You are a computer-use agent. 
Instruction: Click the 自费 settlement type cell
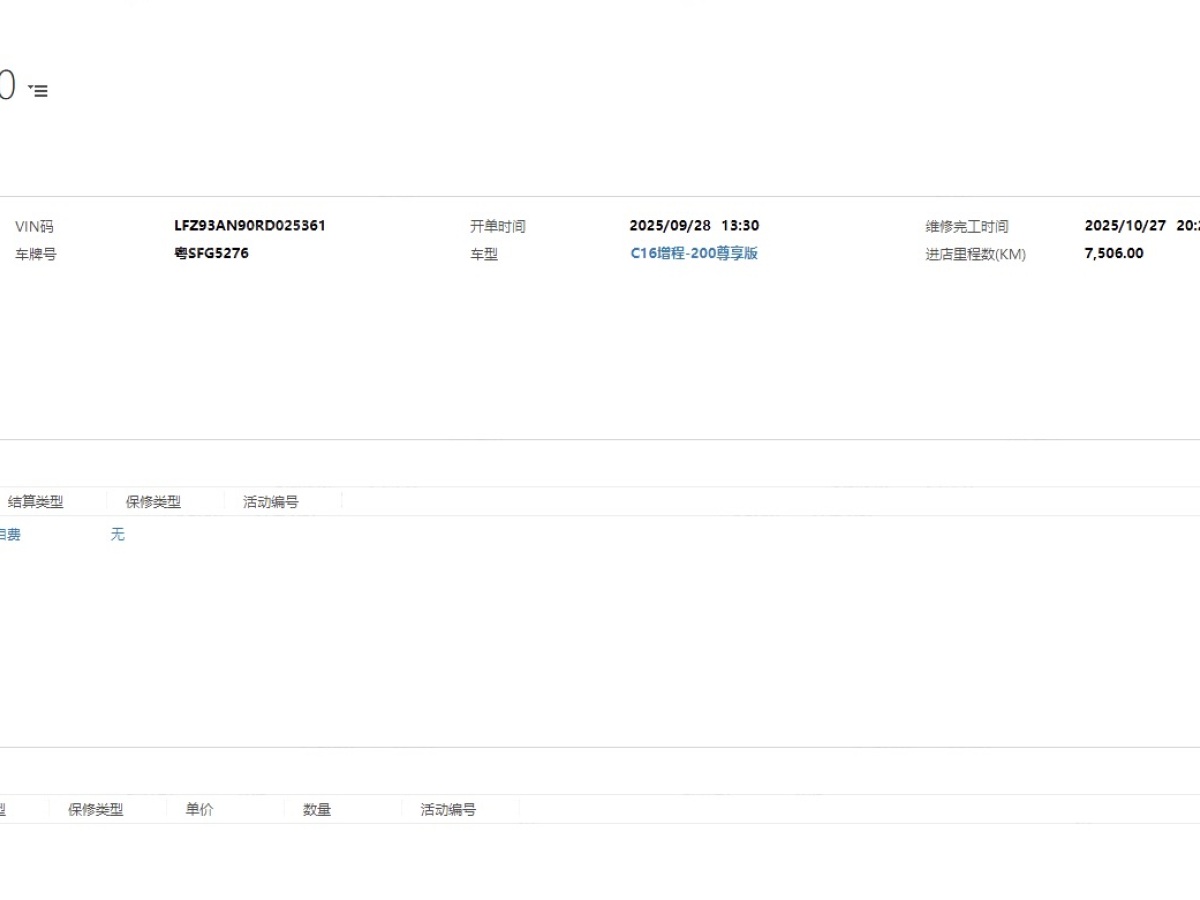[10, 535]
